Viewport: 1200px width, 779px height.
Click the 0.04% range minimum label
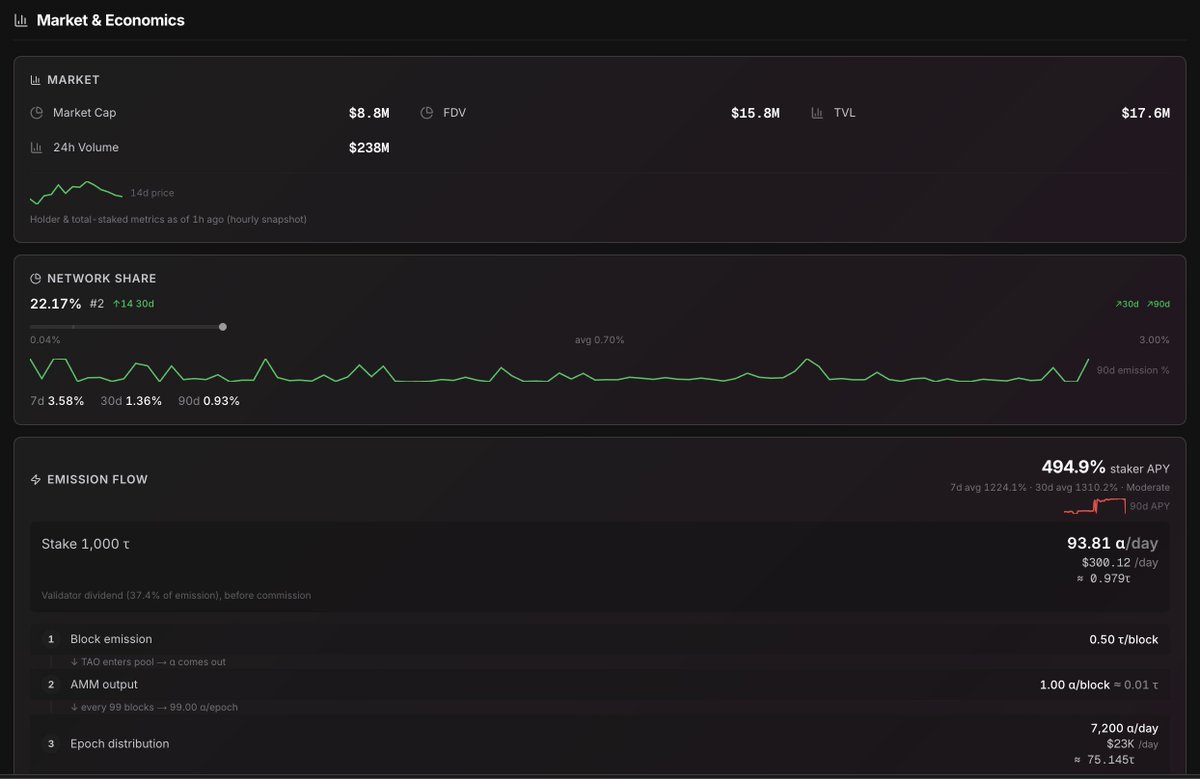tap(44, 340)
